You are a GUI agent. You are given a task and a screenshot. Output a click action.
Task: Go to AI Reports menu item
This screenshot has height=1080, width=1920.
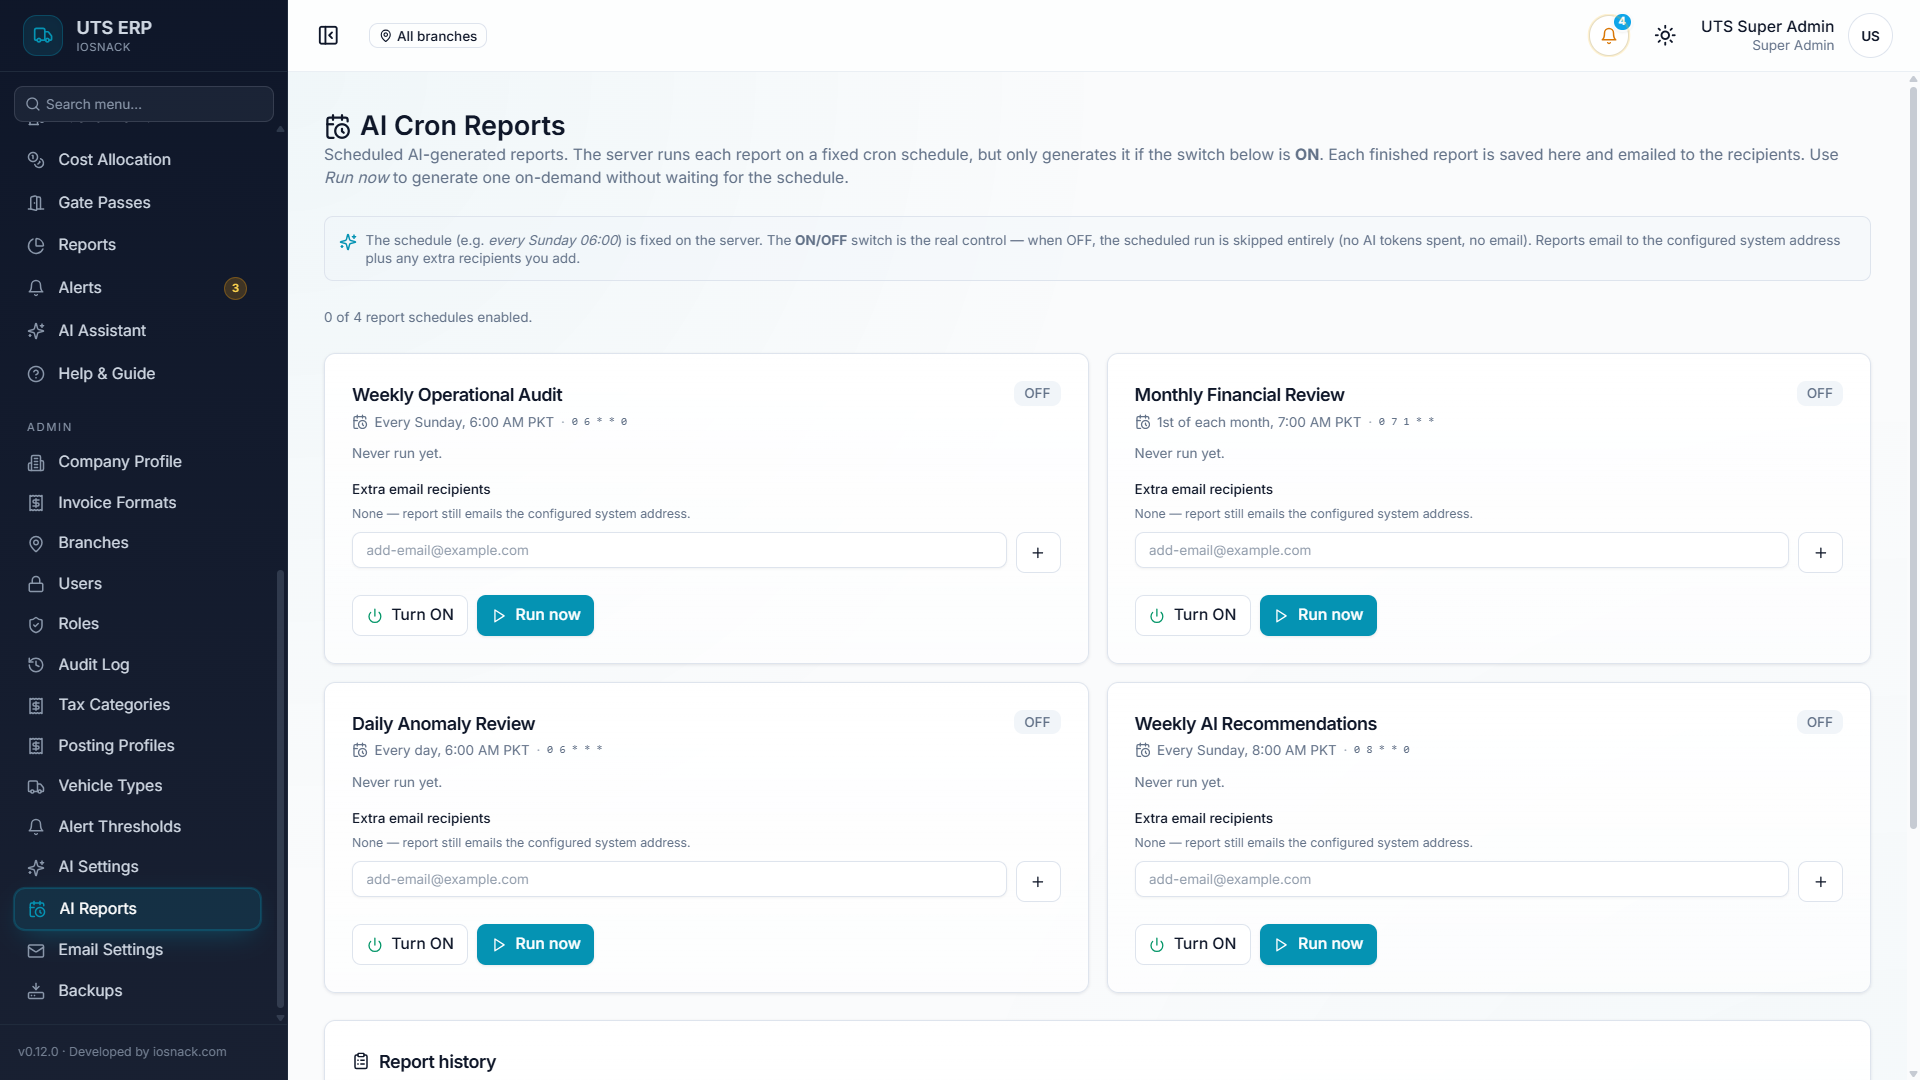click(x=138, y=908)
